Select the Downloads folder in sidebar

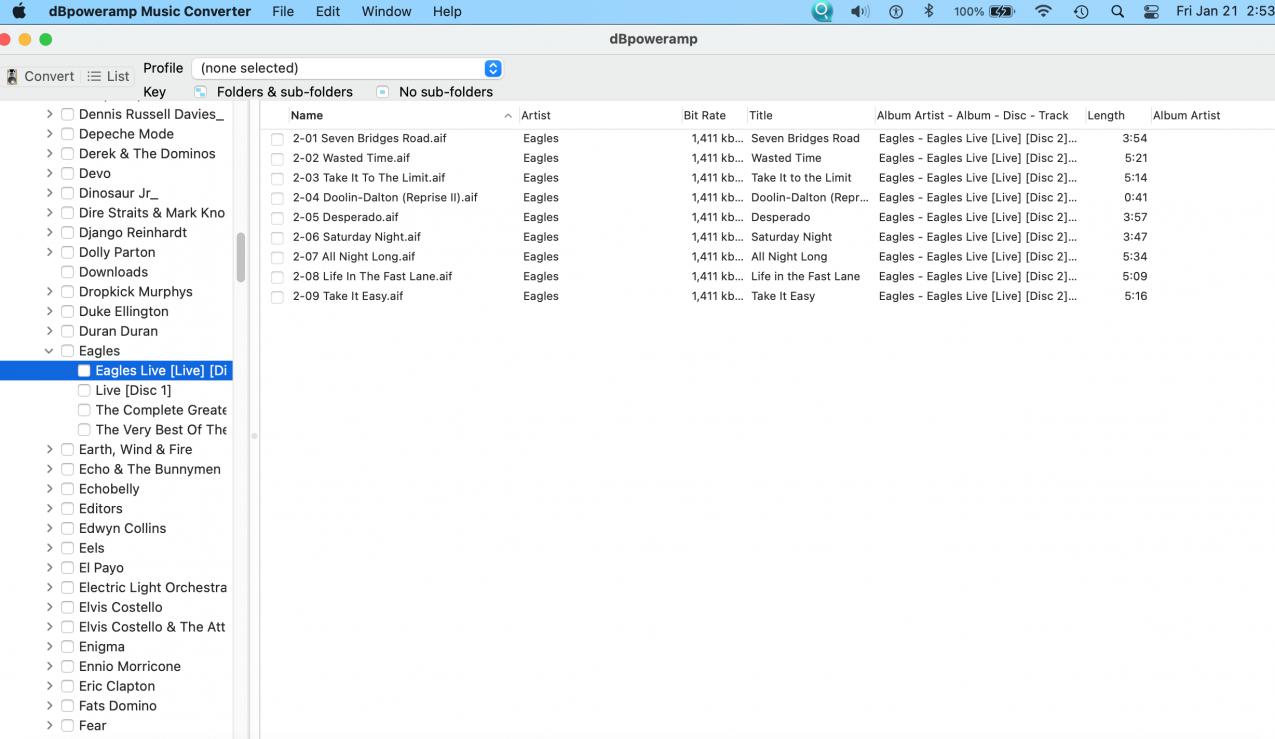coord(113,272)
